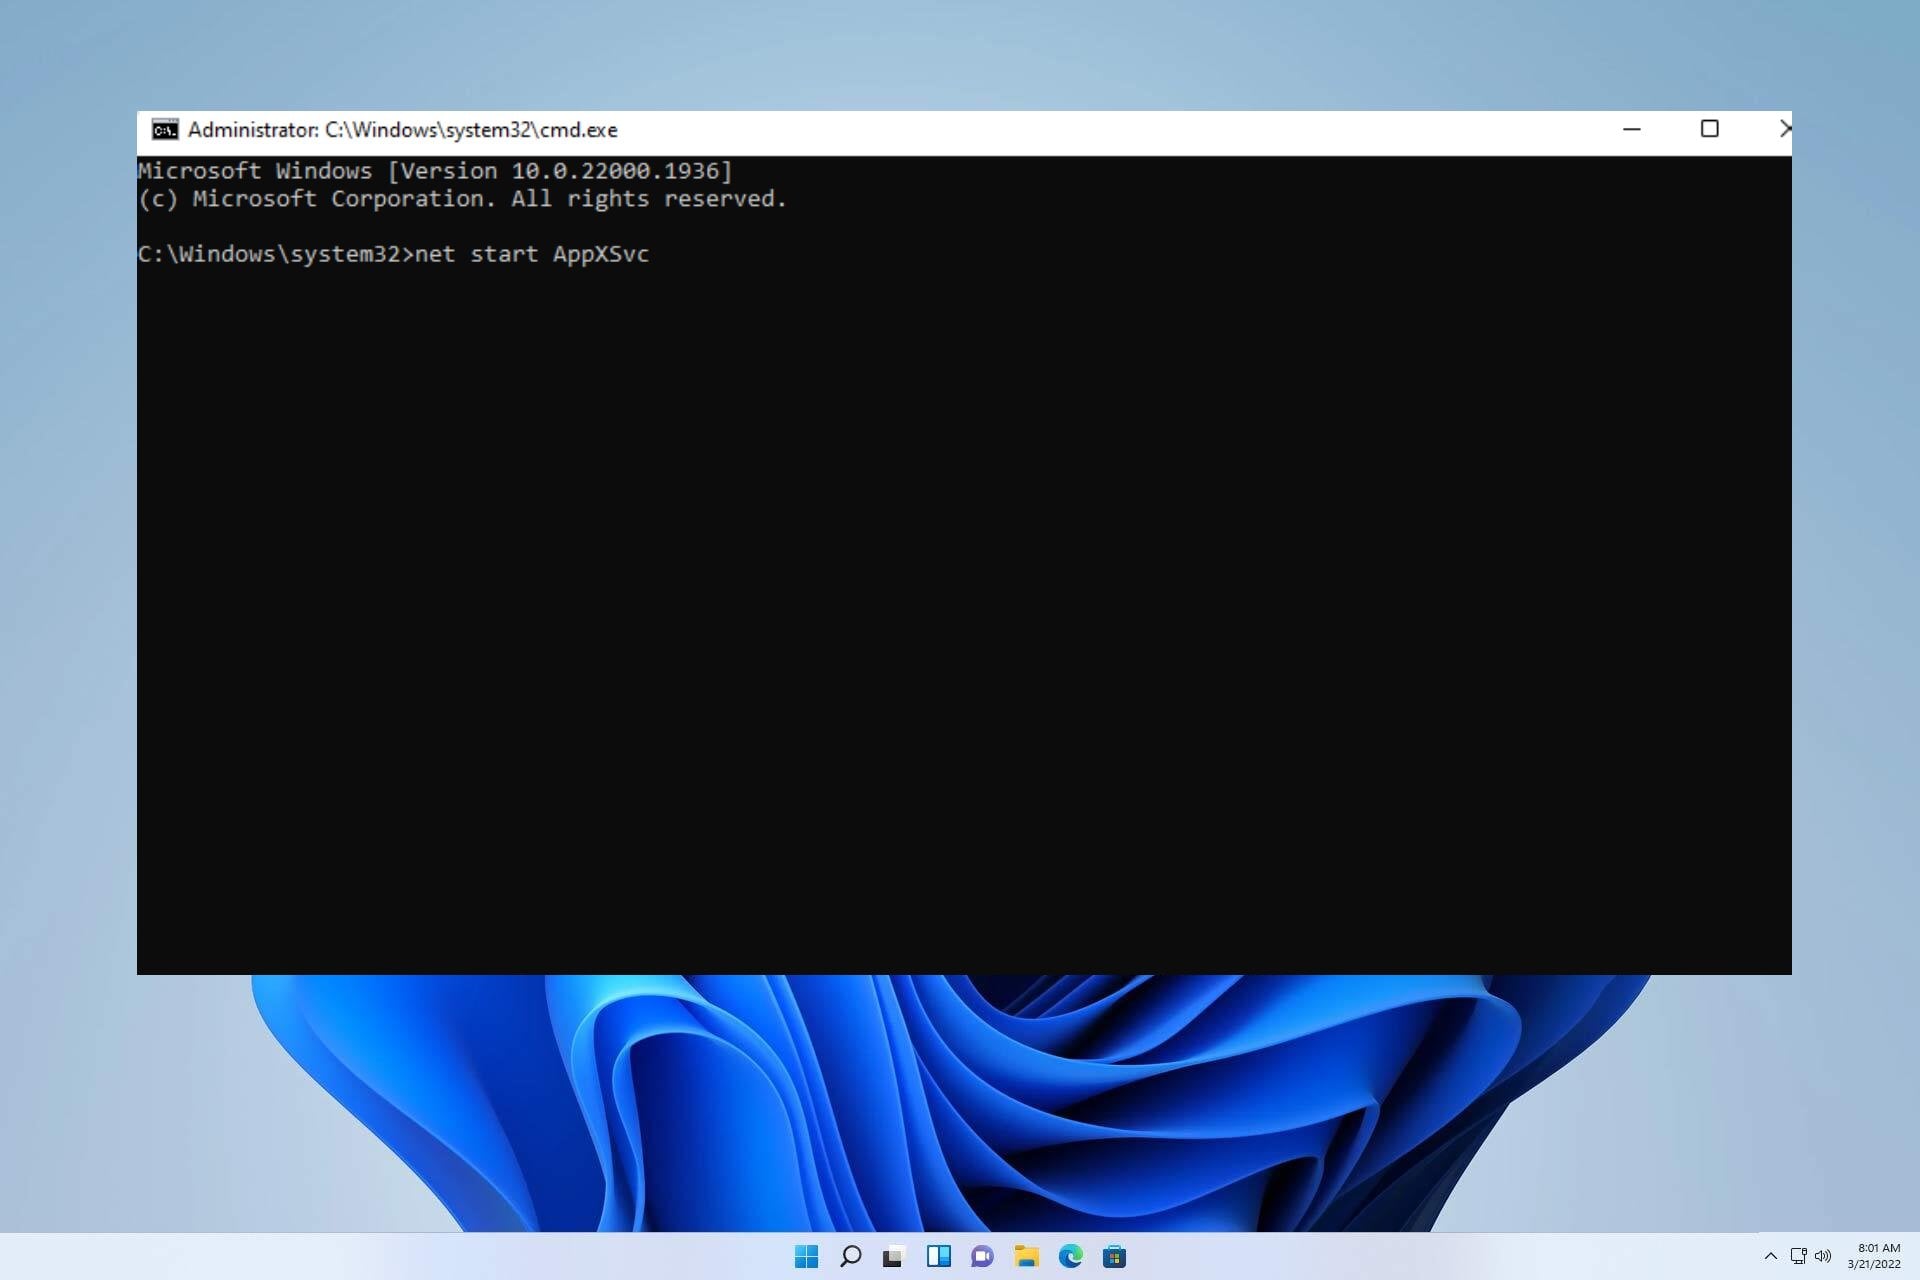Expand hidden icons with the tray chevron
This screenshot has width=1920, height=1280.
click(x=1770, y=1257)
